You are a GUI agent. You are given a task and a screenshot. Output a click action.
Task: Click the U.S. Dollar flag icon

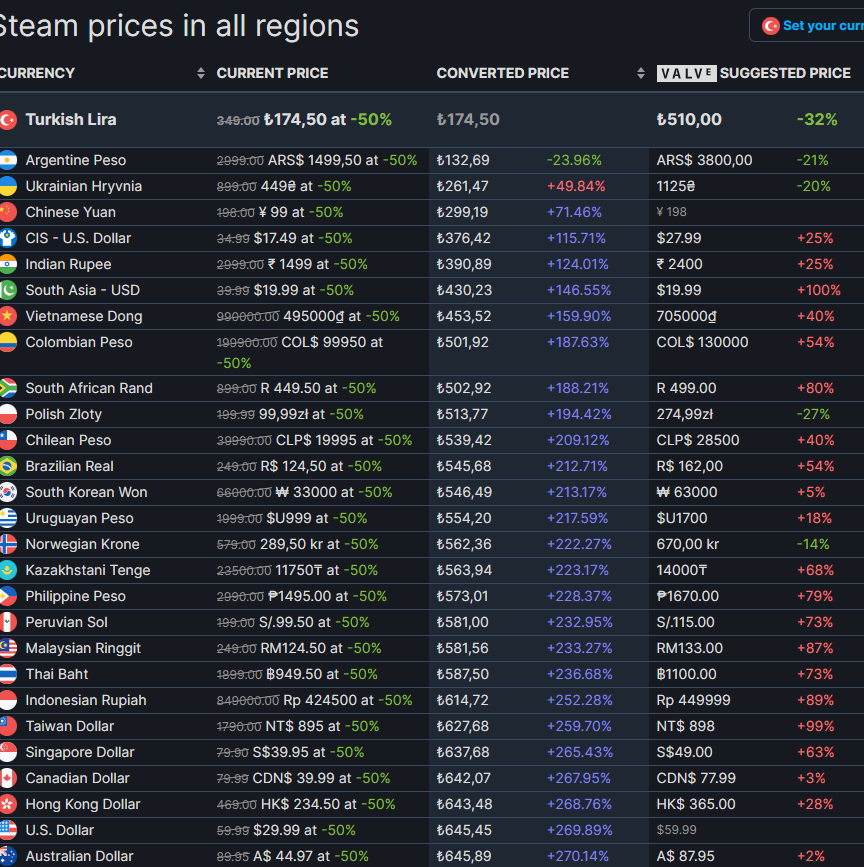8,830
